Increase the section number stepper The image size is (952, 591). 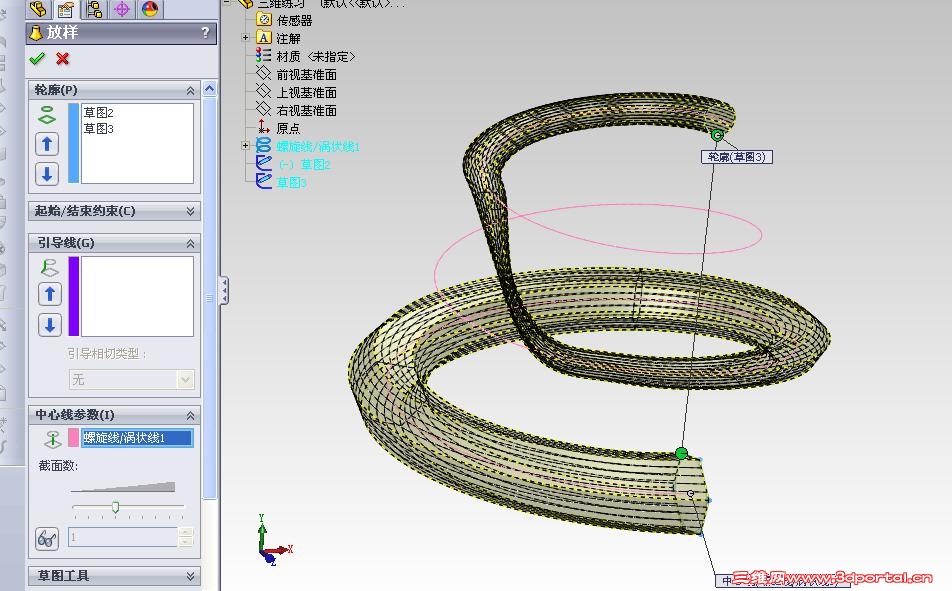click(186, 532)
